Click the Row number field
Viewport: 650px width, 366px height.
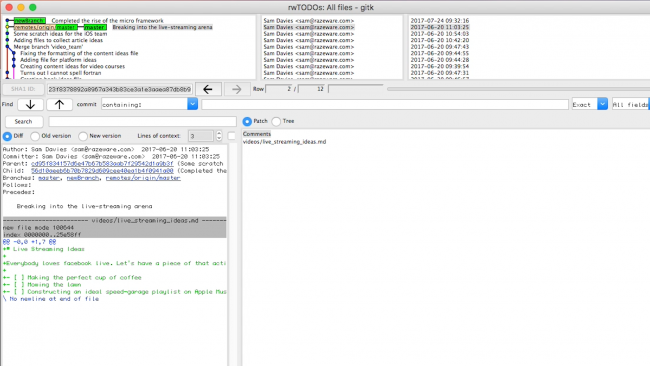279,89
